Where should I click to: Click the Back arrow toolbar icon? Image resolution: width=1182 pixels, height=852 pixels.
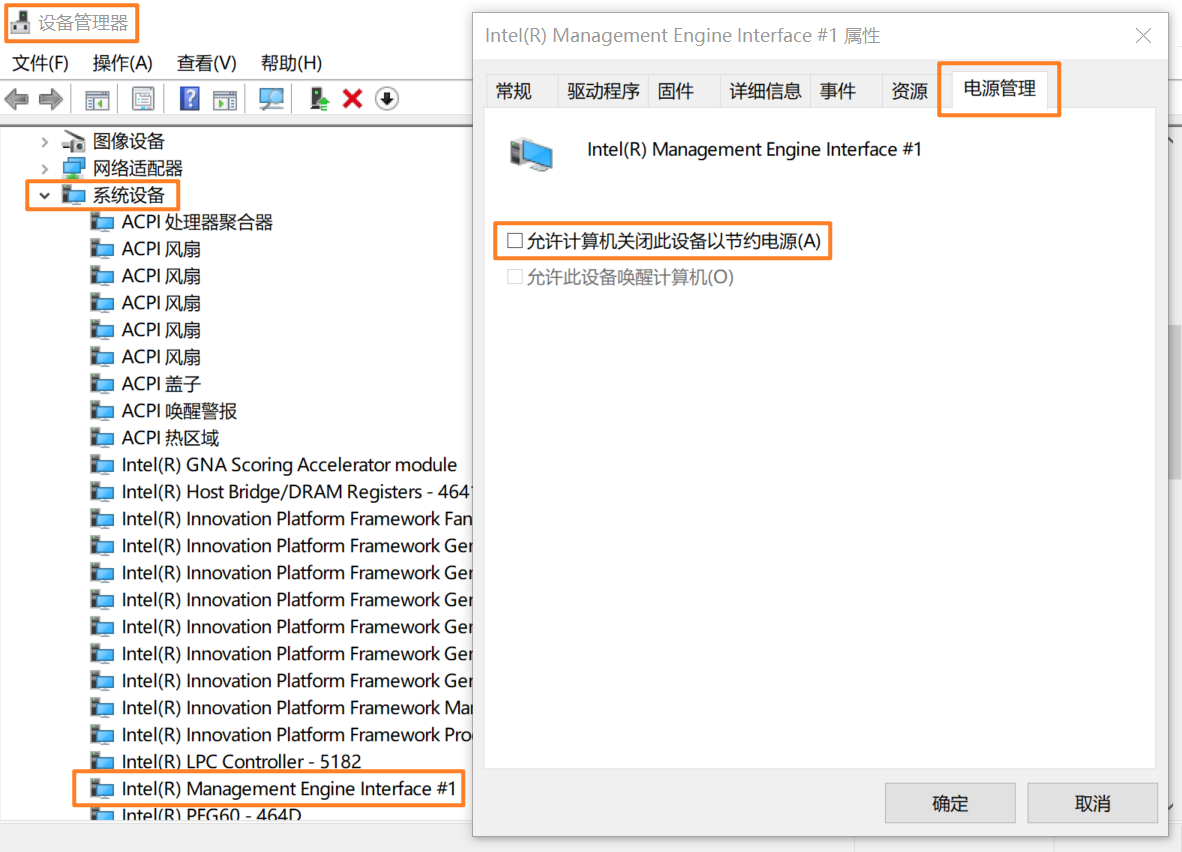(x=17, y=99)
